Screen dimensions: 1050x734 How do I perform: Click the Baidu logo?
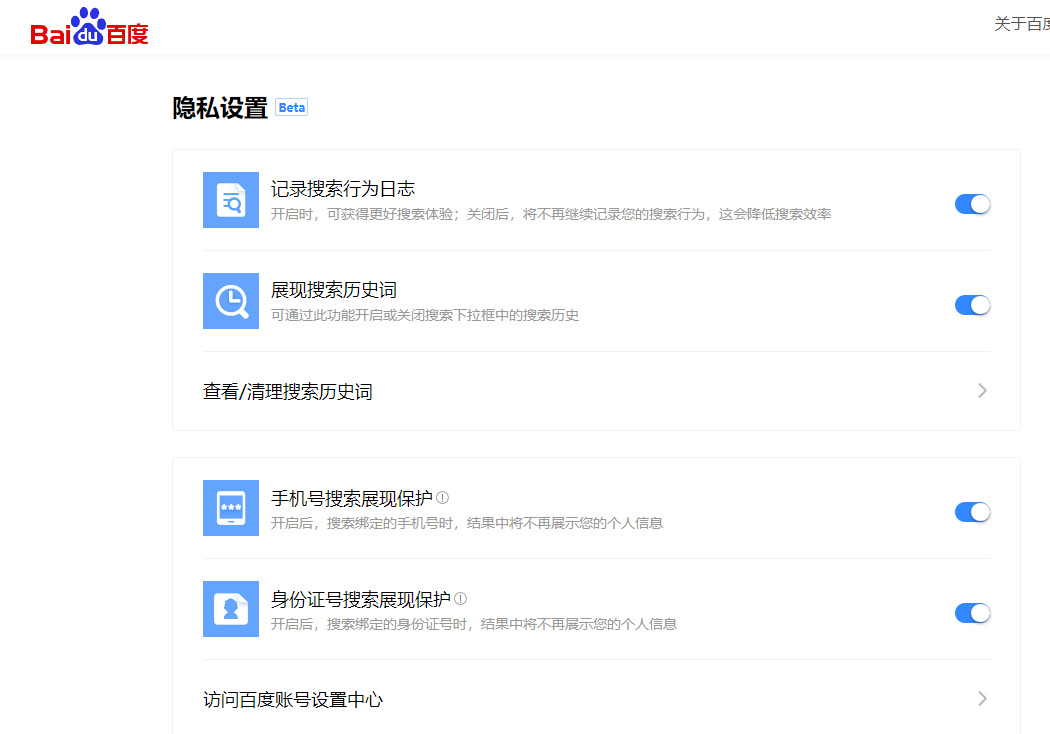point(90,27)
